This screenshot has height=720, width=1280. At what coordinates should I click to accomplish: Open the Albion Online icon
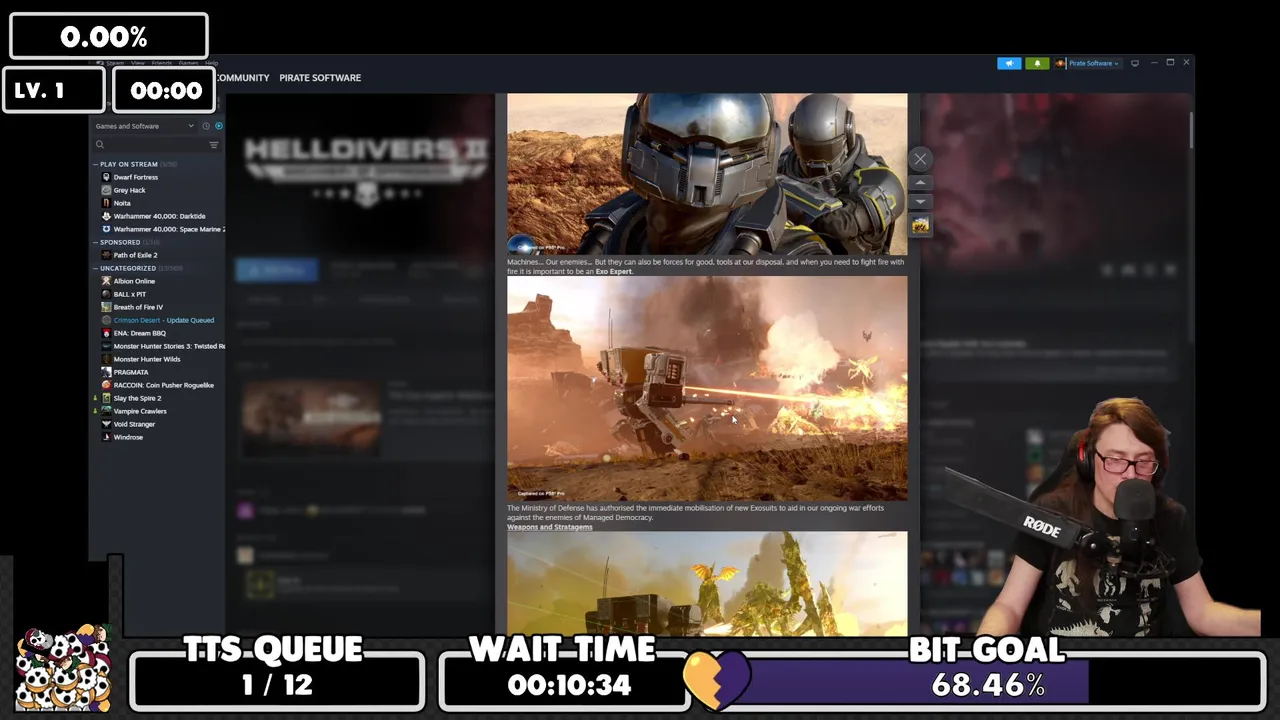pyautogui.click(x=106, y=281)
